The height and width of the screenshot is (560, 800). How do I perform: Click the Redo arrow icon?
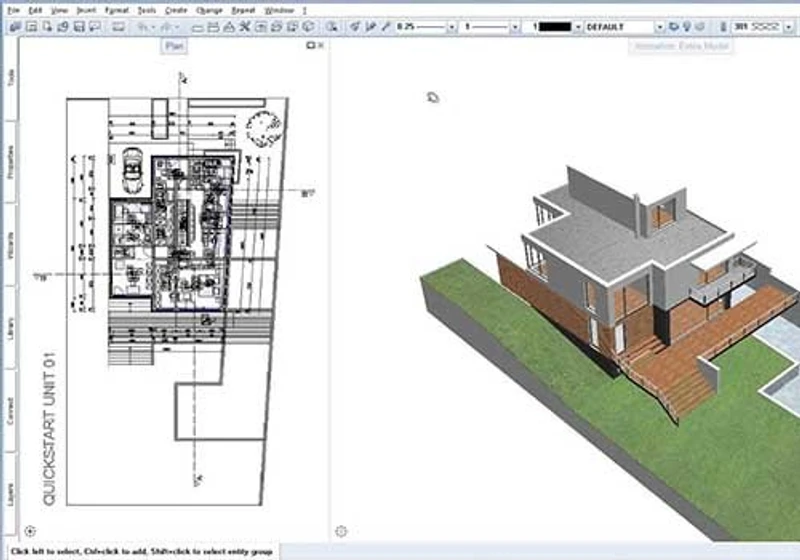165,27
